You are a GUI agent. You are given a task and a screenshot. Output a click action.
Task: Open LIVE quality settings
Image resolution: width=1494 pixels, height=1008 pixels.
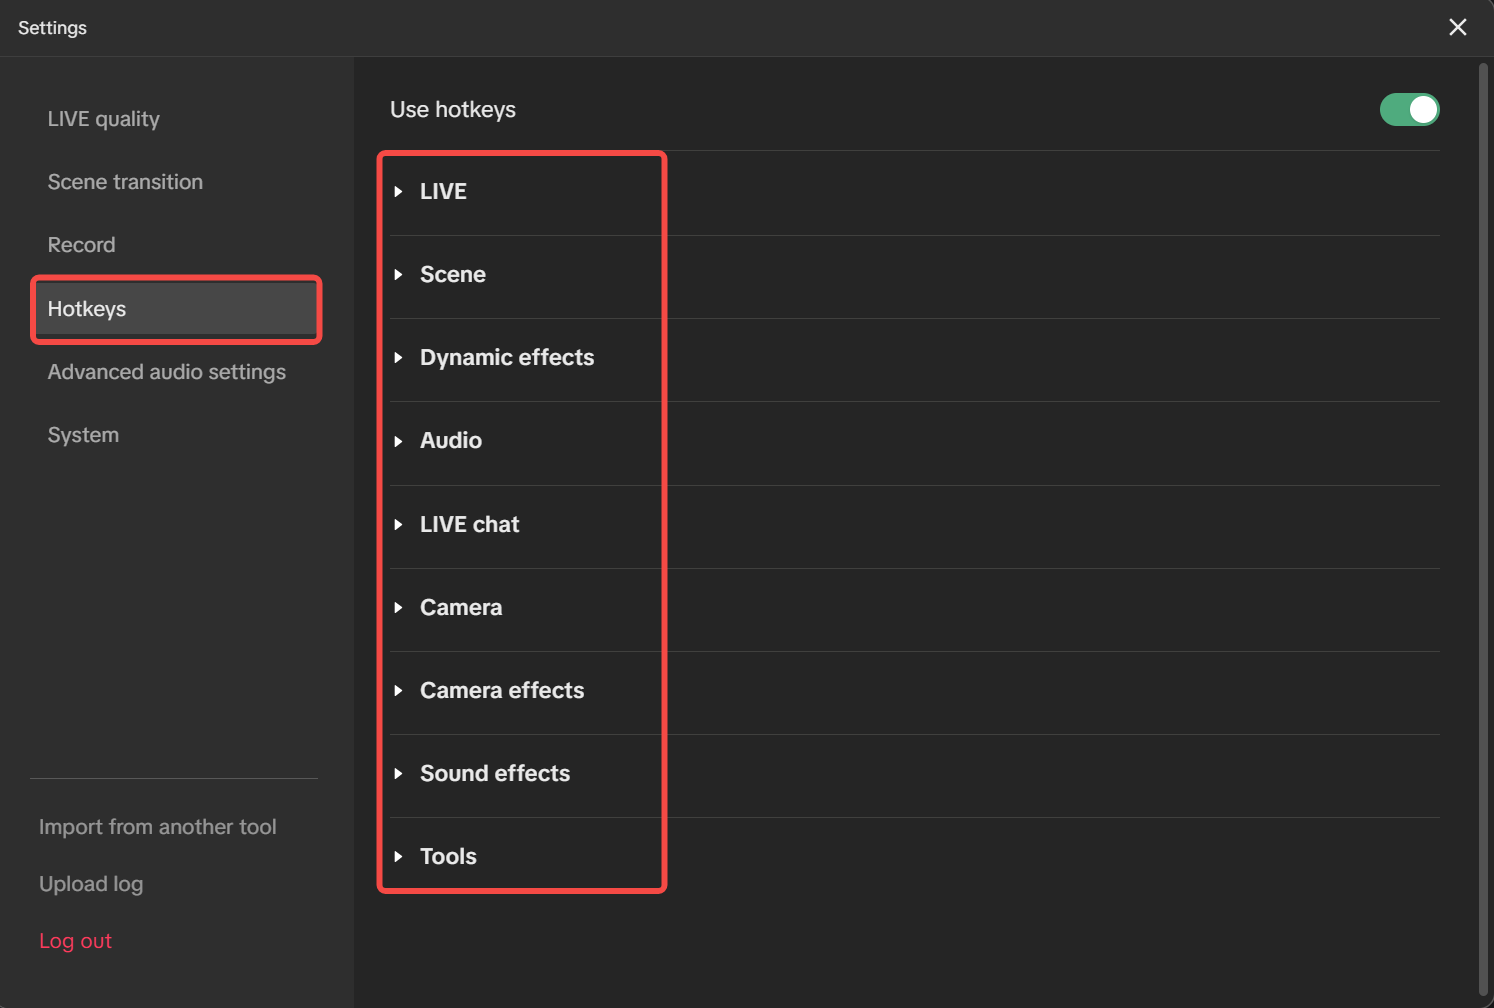pos(103,119)
